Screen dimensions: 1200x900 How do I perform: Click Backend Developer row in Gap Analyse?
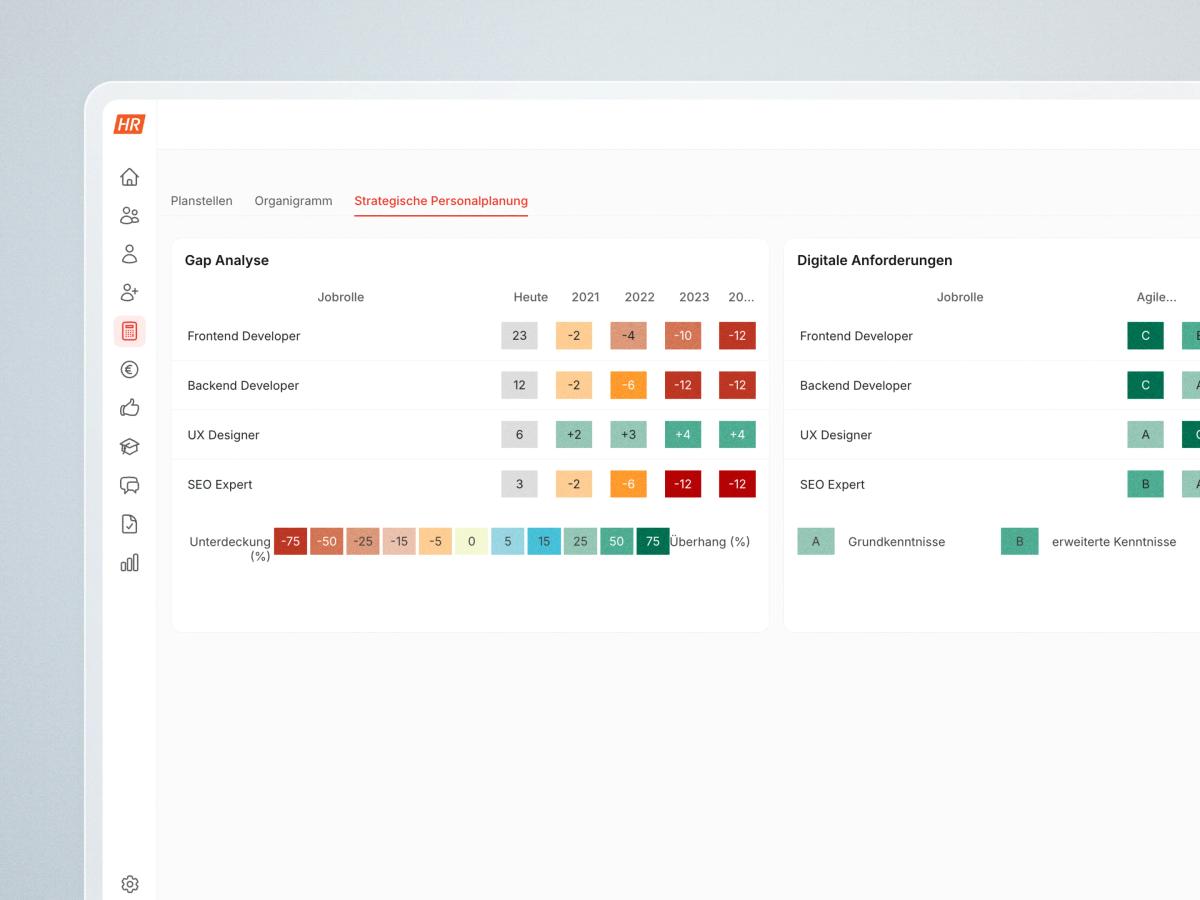pyautogui.click(x=470, y=385)
